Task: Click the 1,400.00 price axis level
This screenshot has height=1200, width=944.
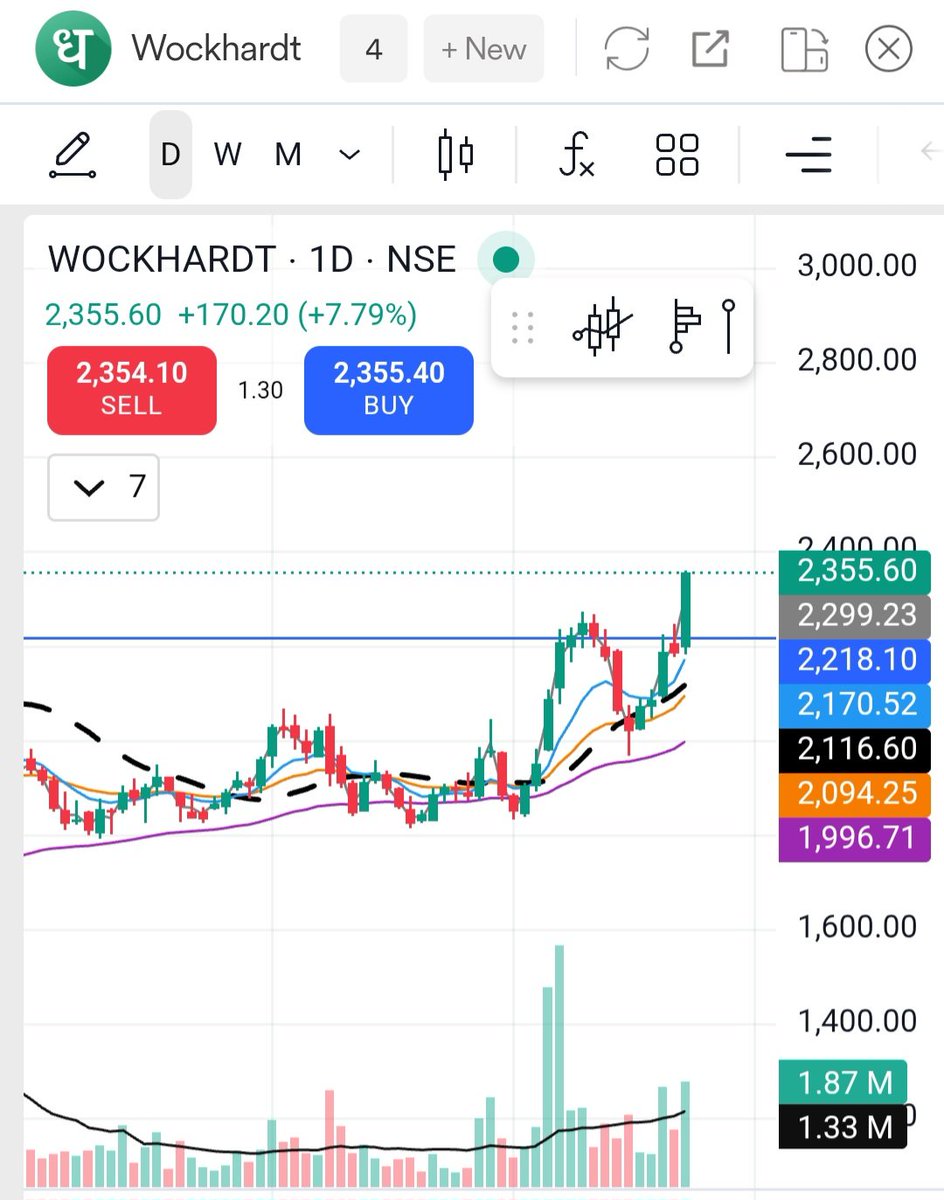Action: 857,1021
